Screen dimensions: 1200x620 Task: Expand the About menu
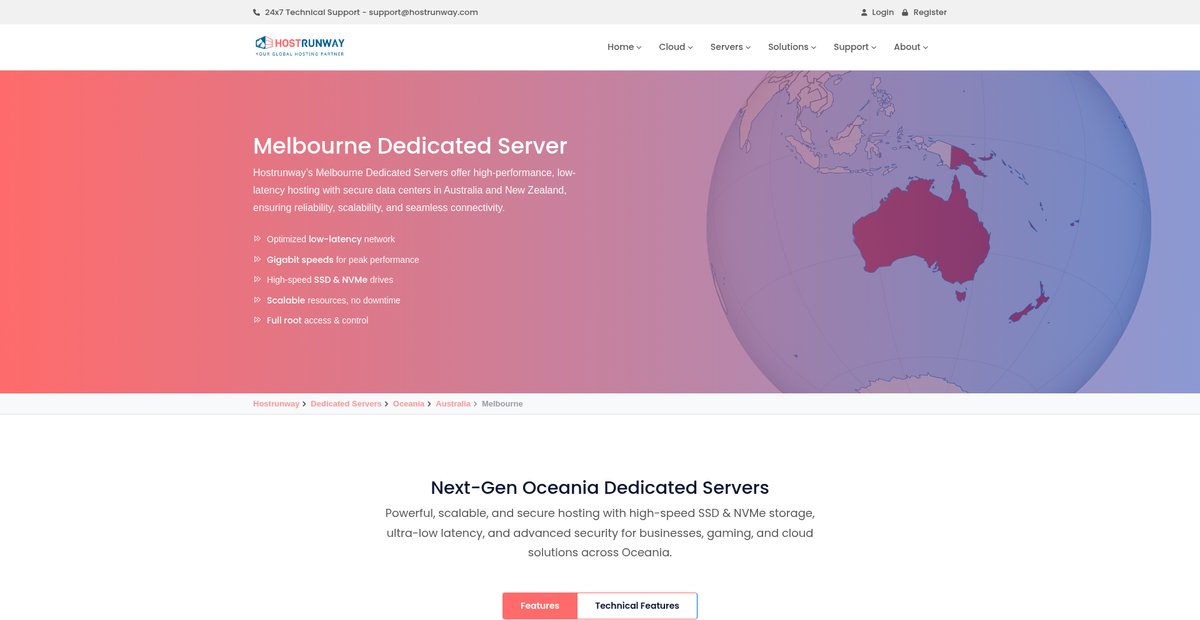910,47
